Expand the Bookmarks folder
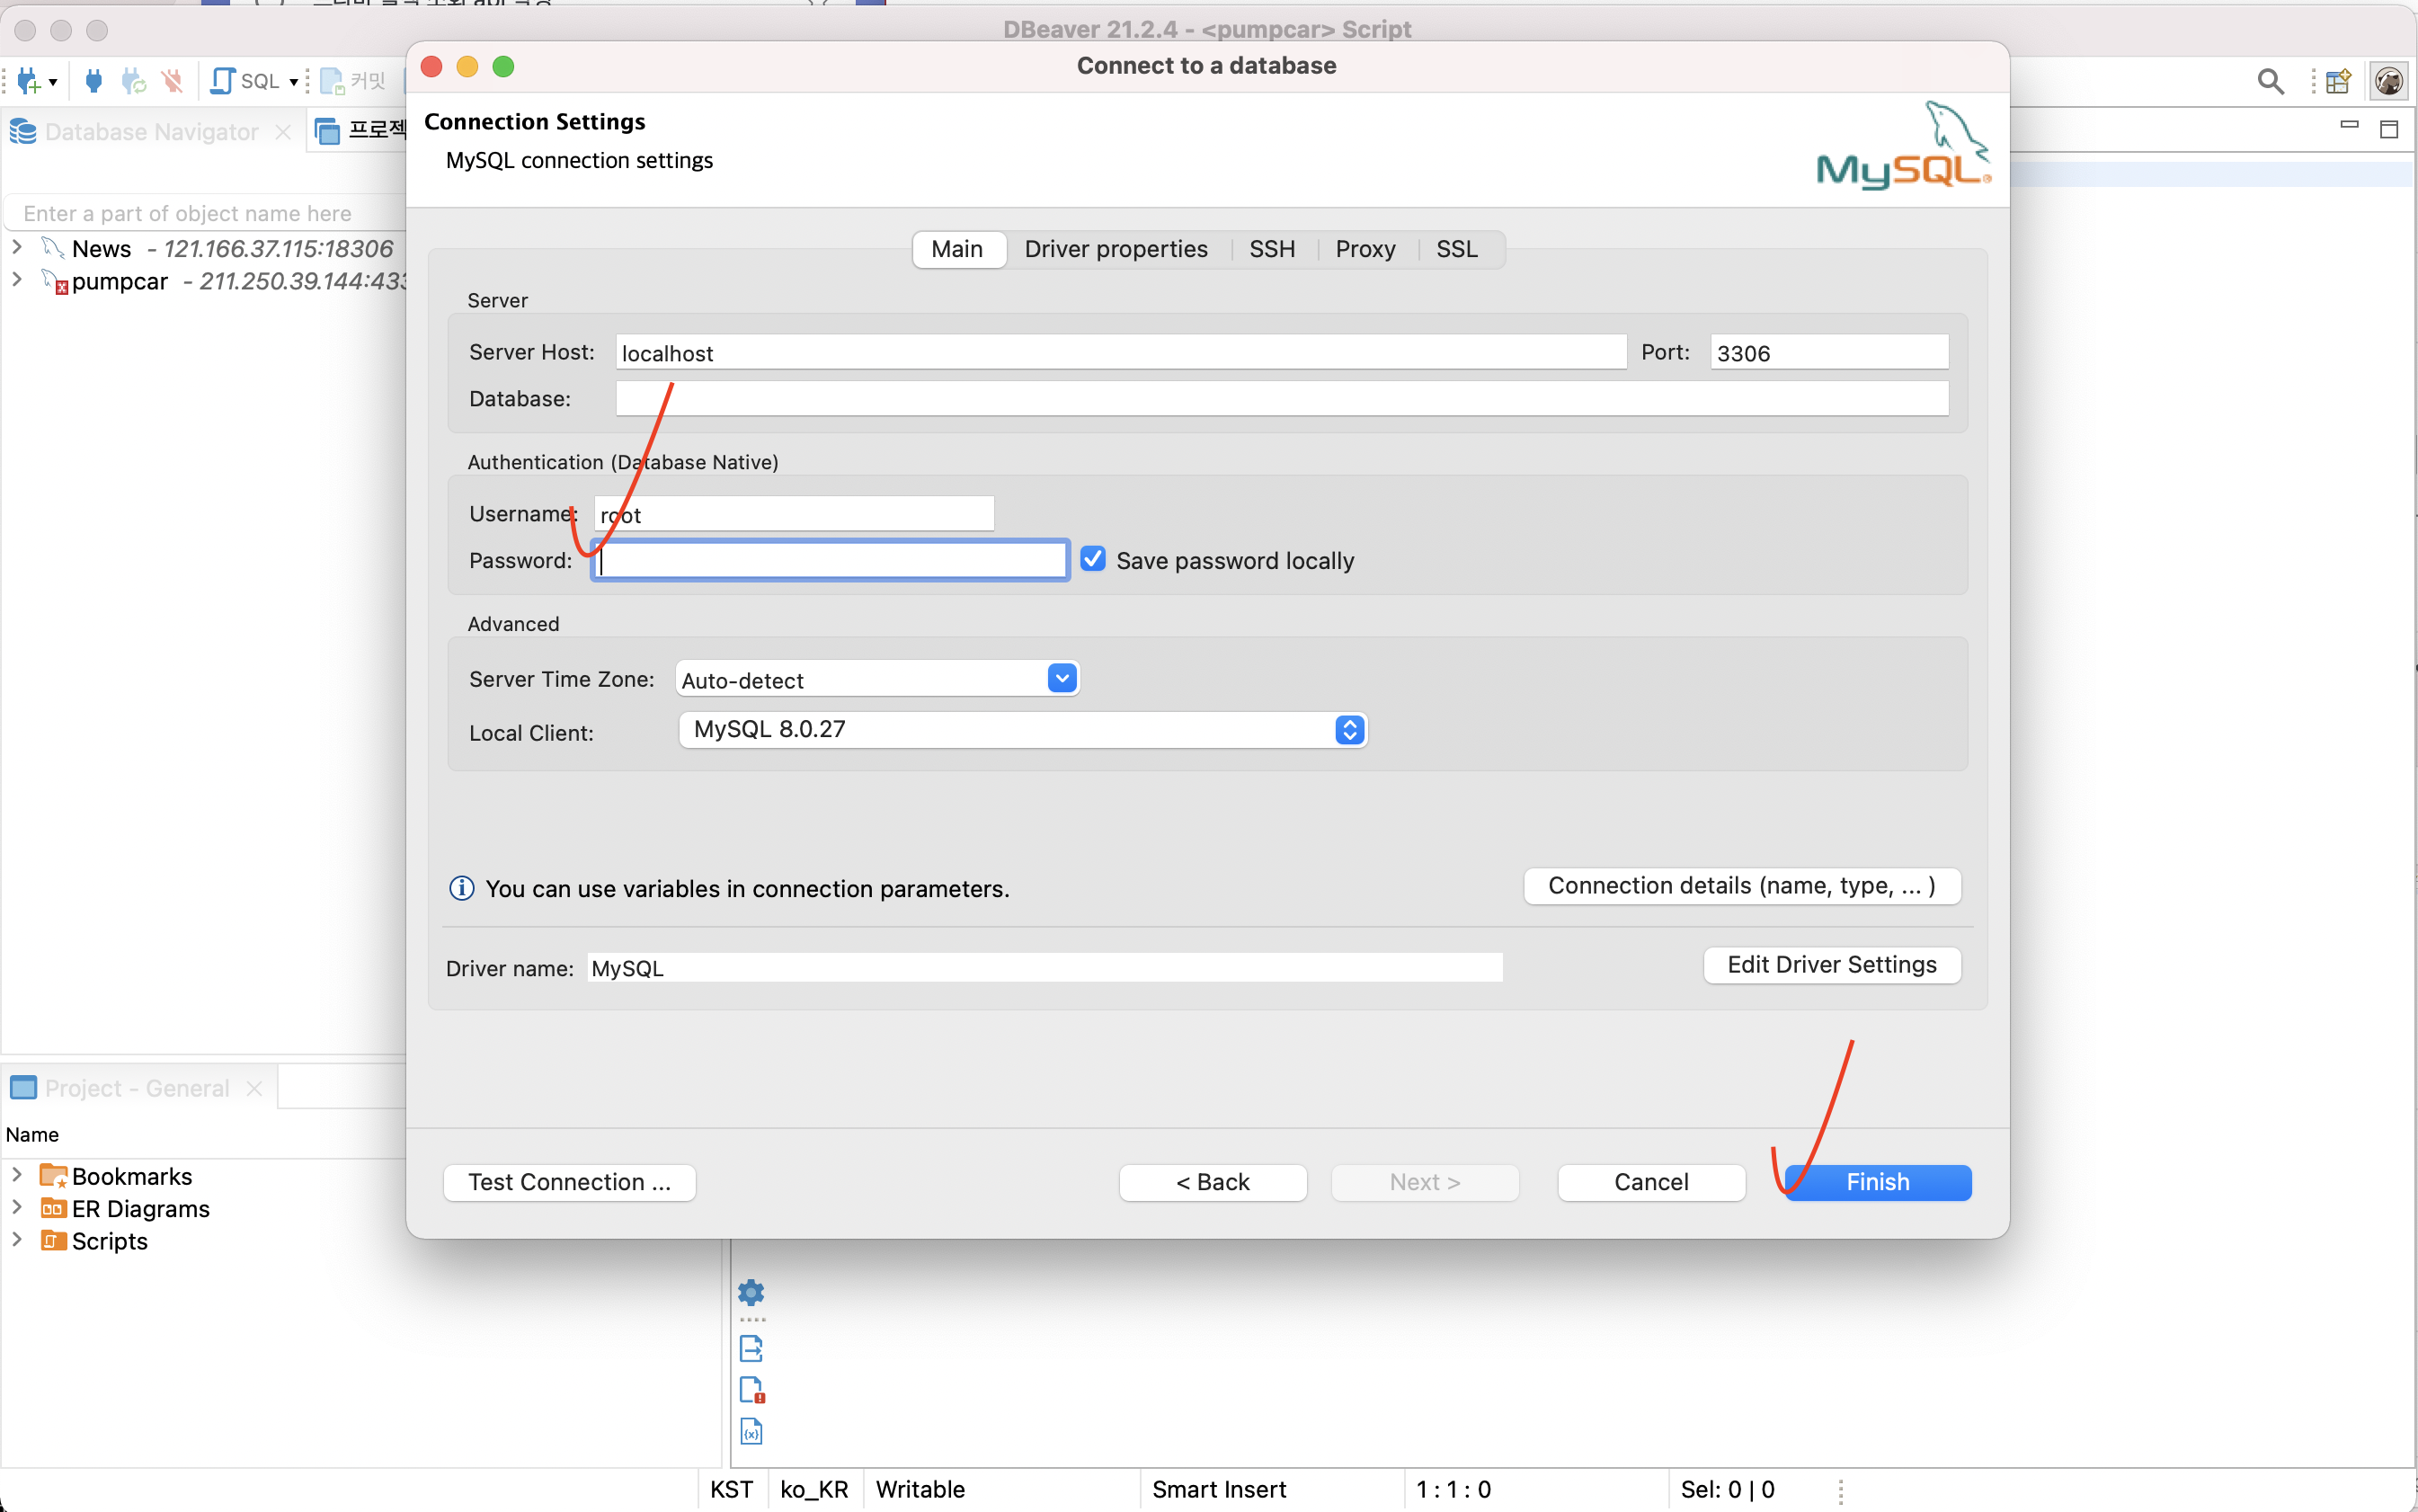This screenshot has width=2418, height=1512. (x=15, y=1174)
